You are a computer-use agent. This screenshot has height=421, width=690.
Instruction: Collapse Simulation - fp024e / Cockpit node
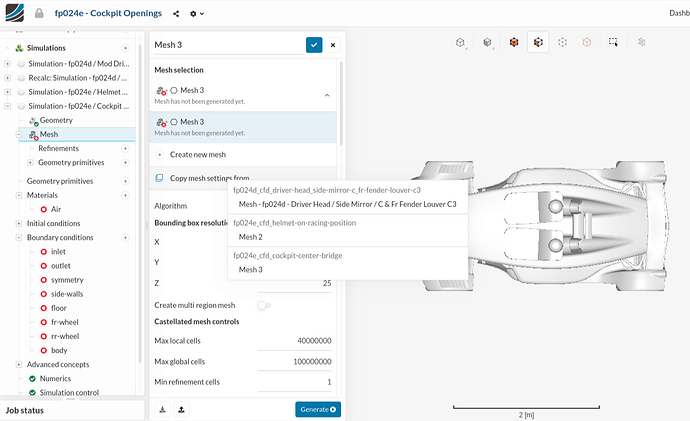pyautogui.click(x=7, y=106)
